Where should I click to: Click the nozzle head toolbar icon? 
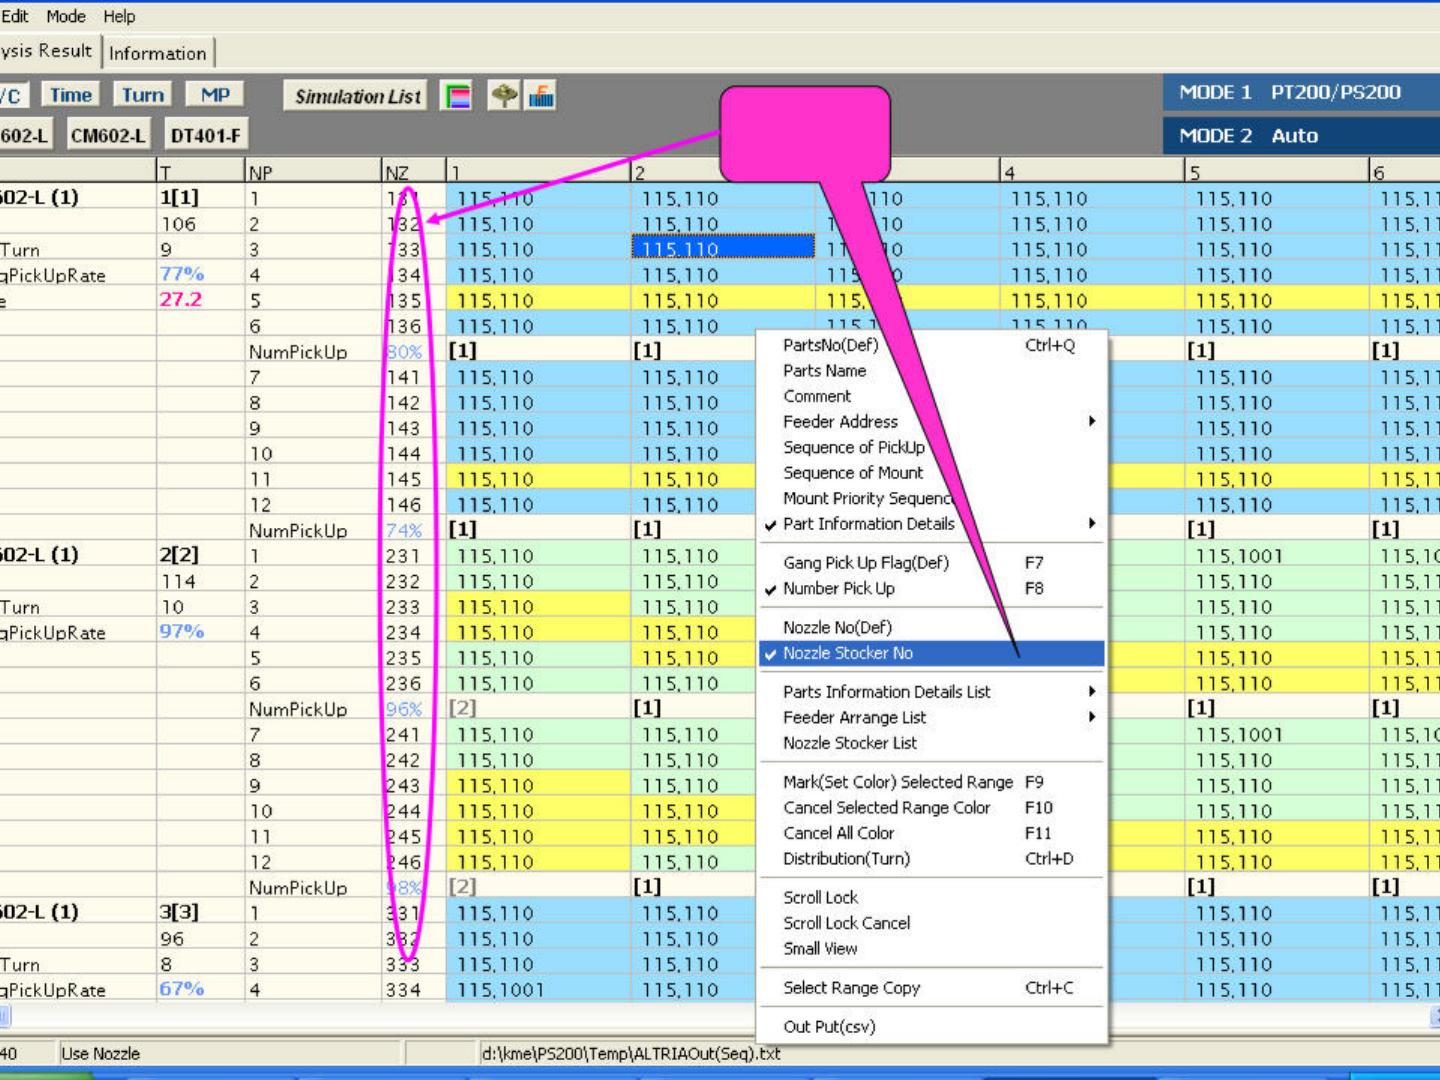(x=504, y=96)
